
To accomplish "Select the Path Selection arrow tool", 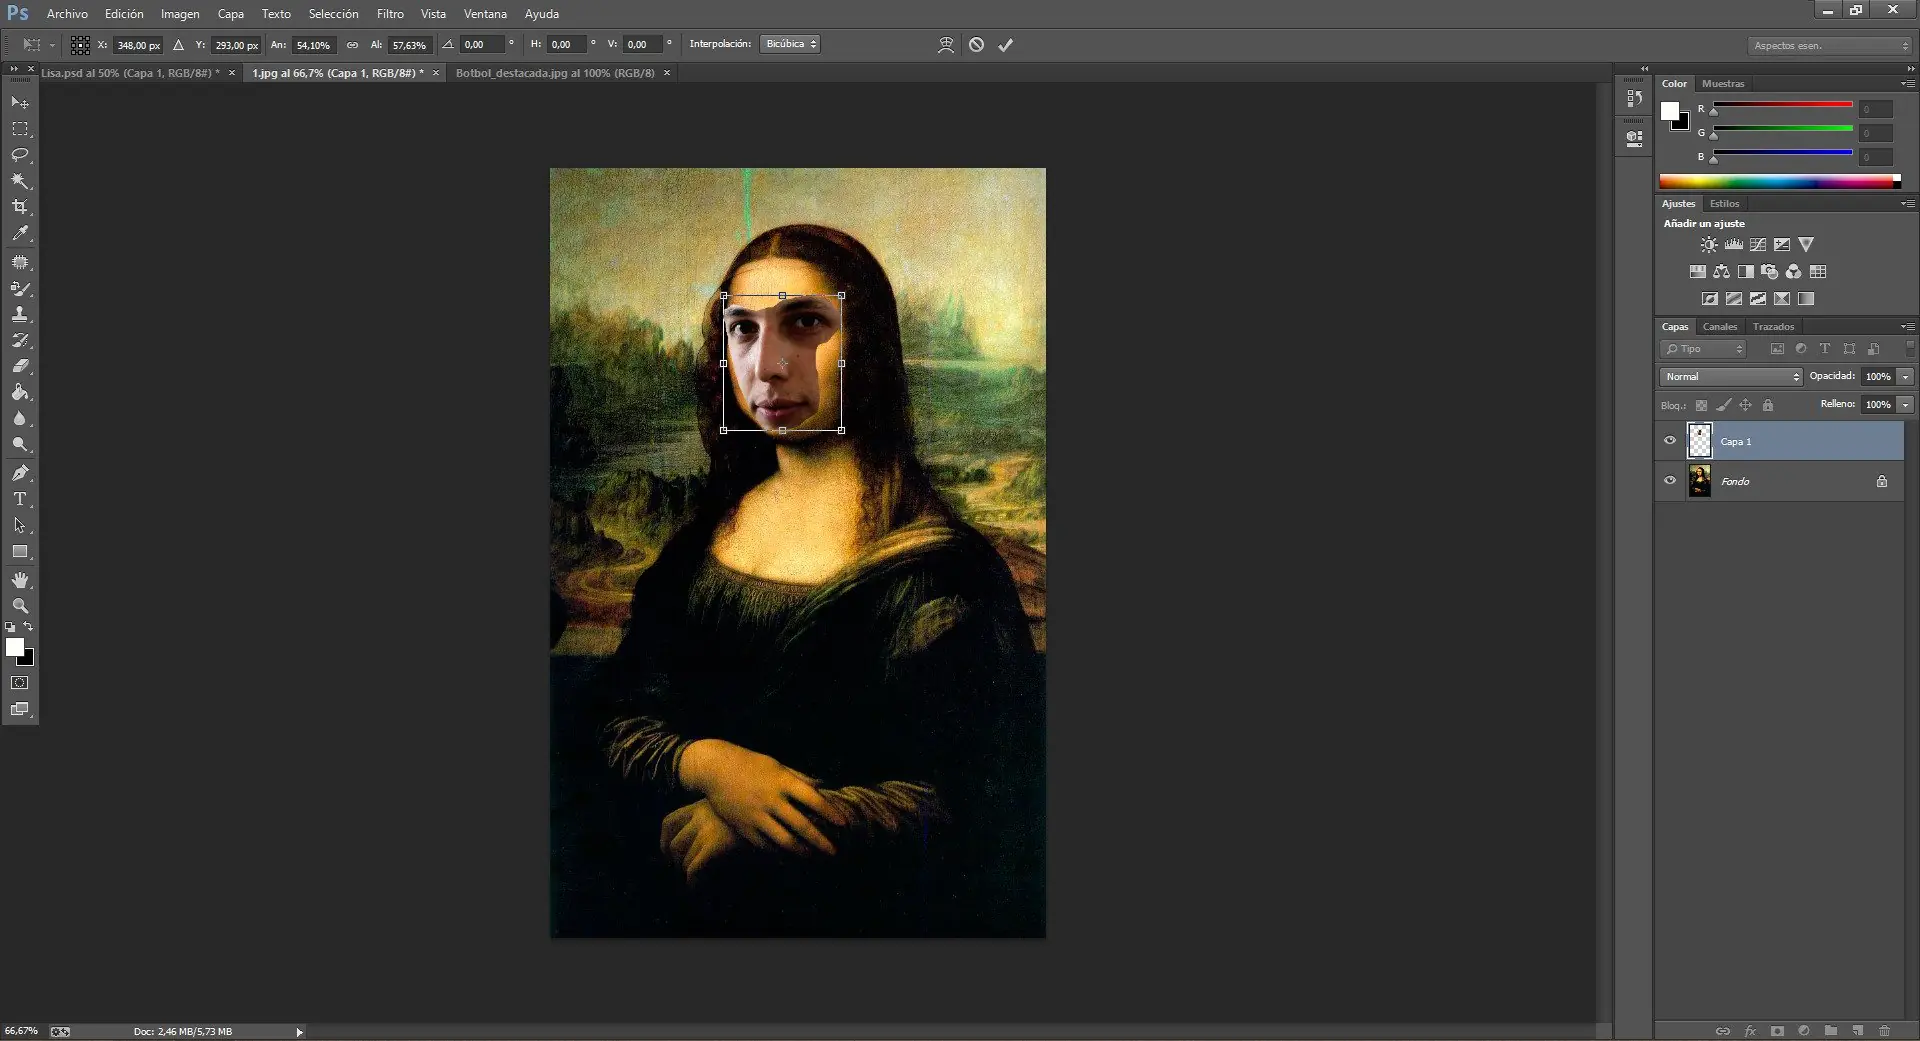I will pos(20,525).
